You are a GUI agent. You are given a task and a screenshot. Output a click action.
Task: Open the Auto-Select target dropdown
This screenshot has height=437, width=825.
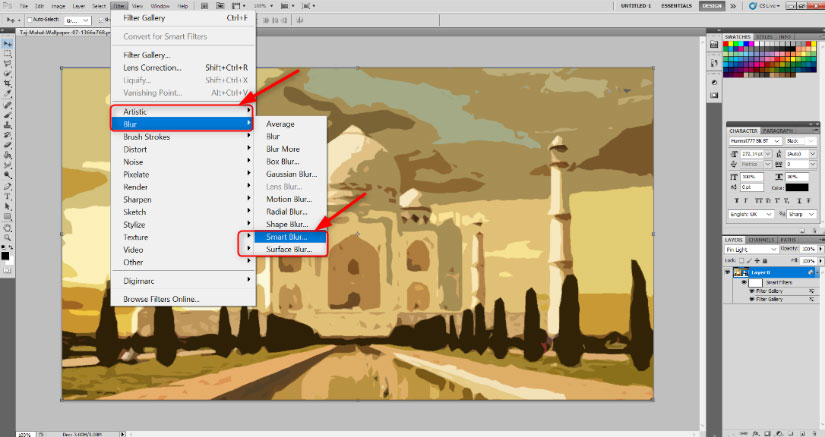pos(77,21)
